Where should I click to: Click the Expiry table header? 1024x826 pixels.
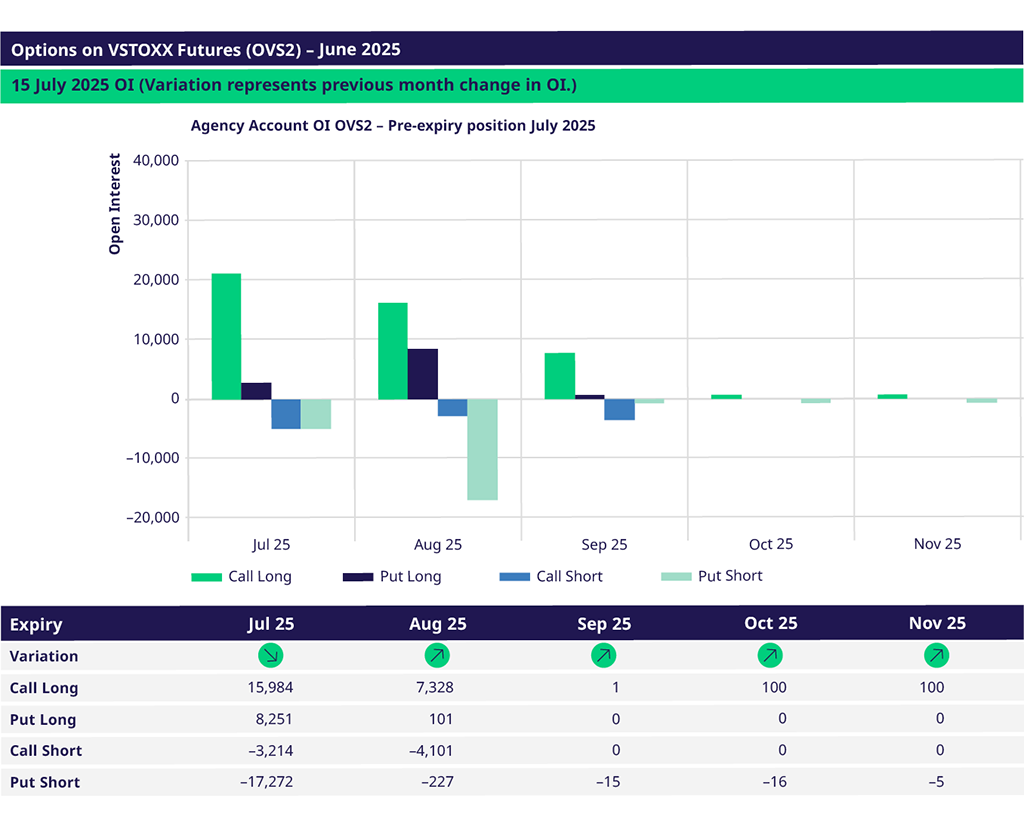click(x=36, y=625)
